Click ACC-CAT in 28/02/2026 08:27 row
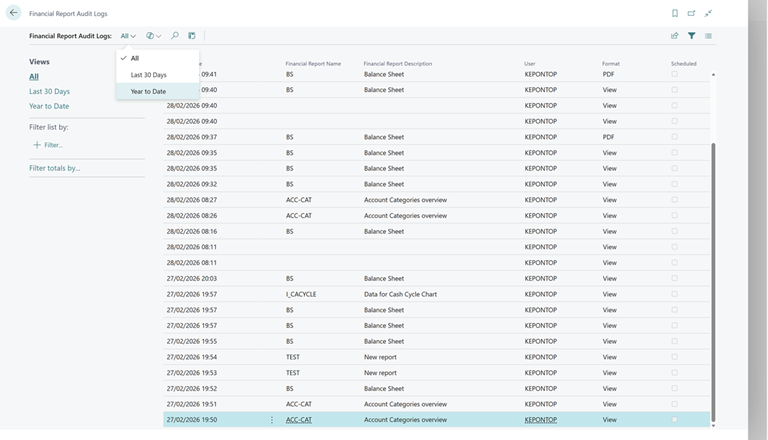Image resolution: width=768 pixels, height=440 pixels. (x=299, y=200)
